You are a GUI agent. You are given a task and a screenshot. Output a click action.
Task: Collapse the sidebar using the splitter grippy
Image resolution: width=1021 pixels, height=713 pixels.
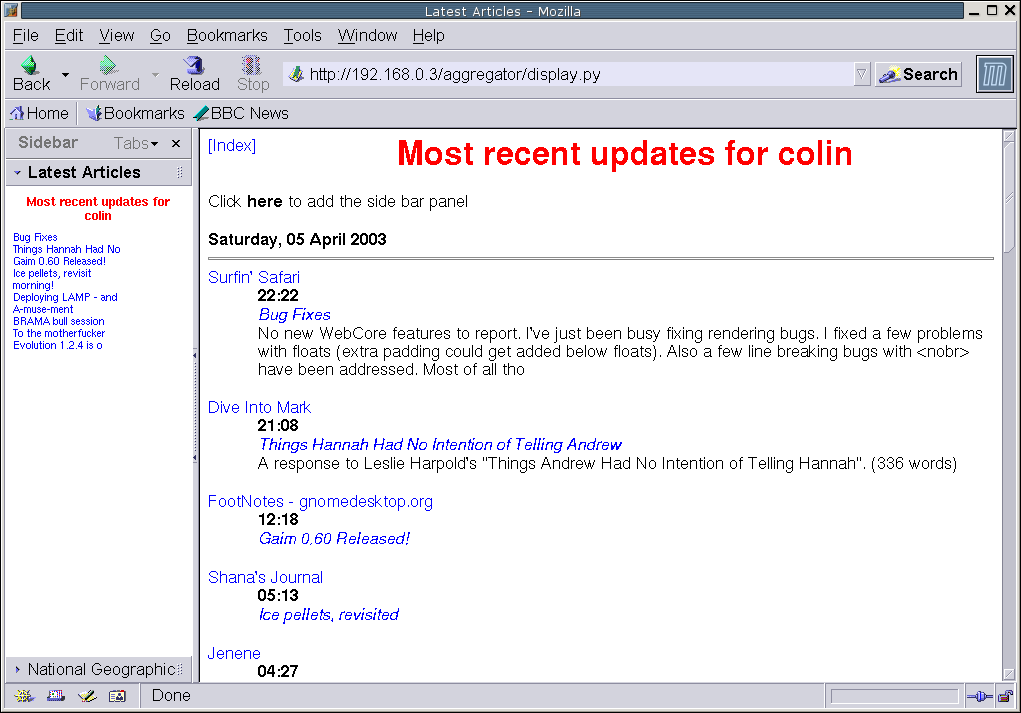pyautogui.click(x=195, y=406)
